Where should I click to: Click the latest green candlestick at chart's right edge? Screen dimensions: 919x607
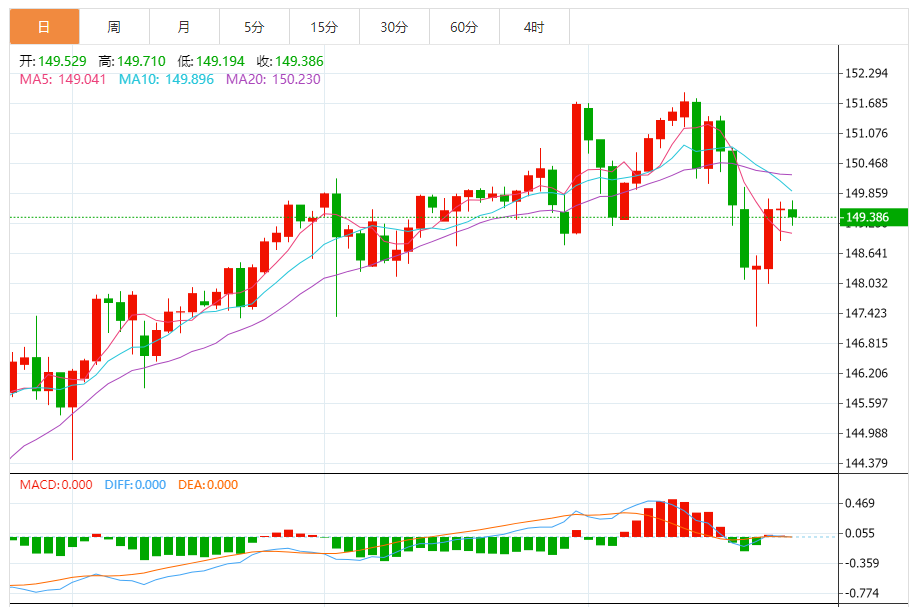pyautogui.click(x=792, y=213)
